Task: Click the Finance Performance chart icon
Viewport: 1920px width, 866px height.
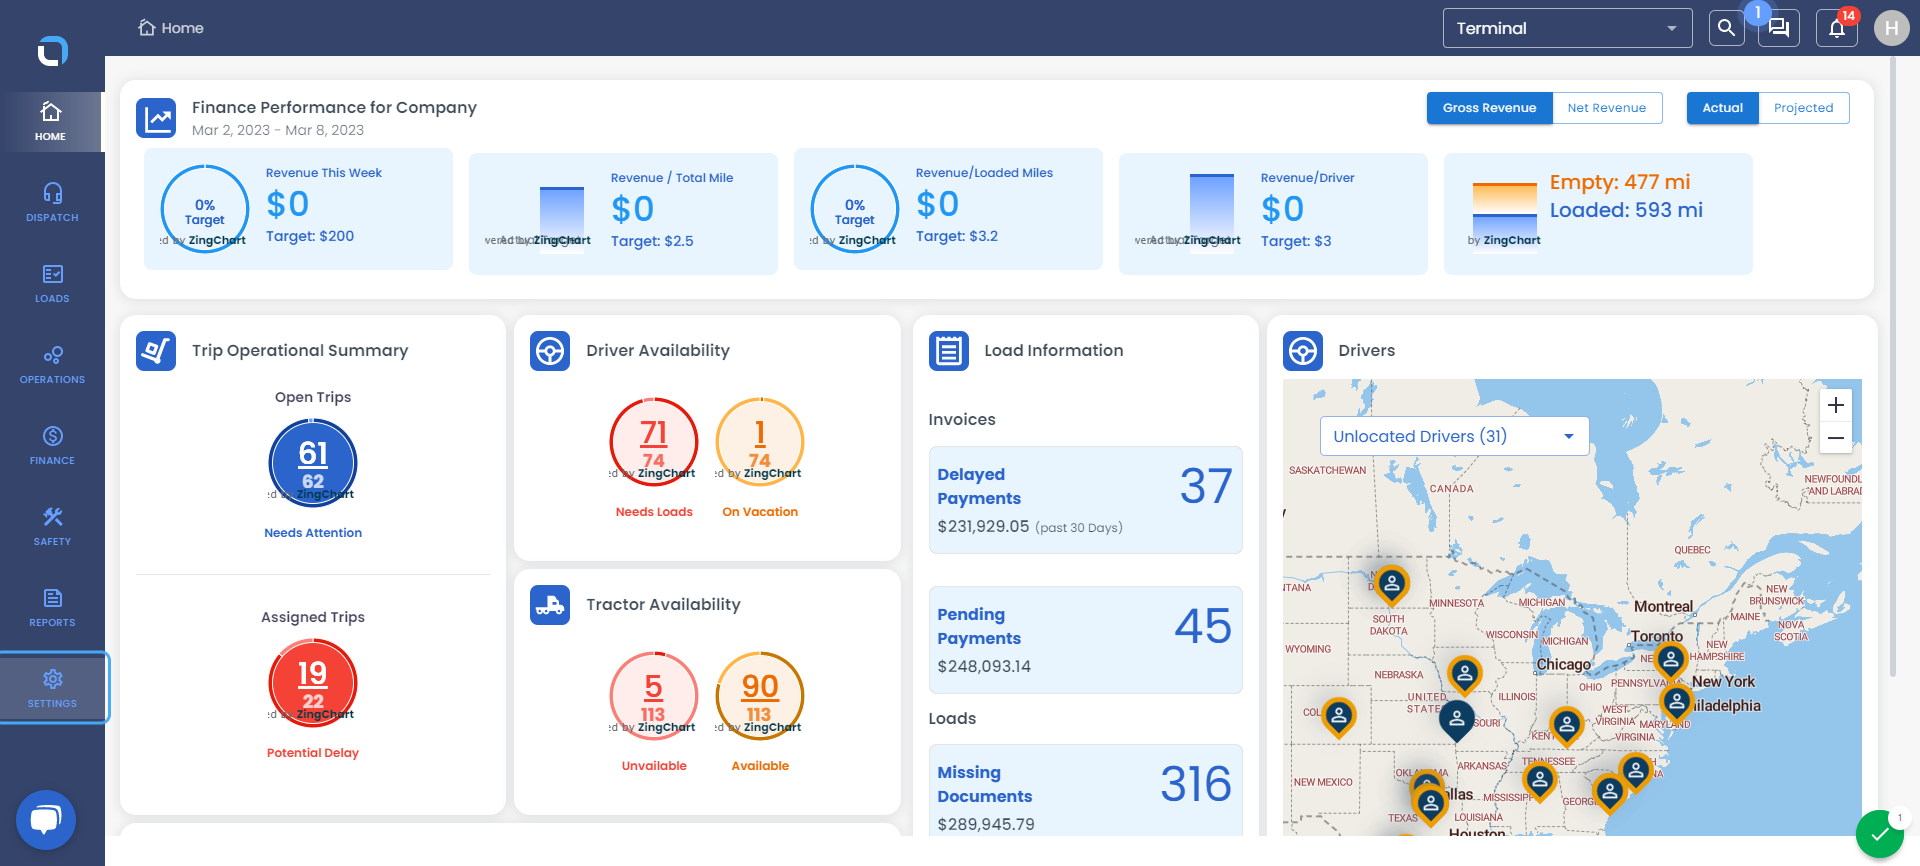Action: pyautogui.click(x=156, y=118)
